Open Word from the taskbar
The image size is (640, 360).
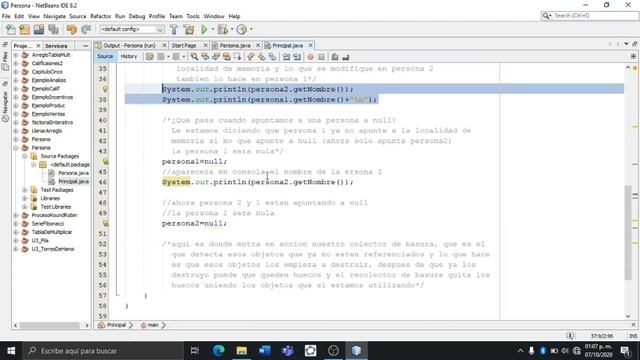[x=264, y=351]
